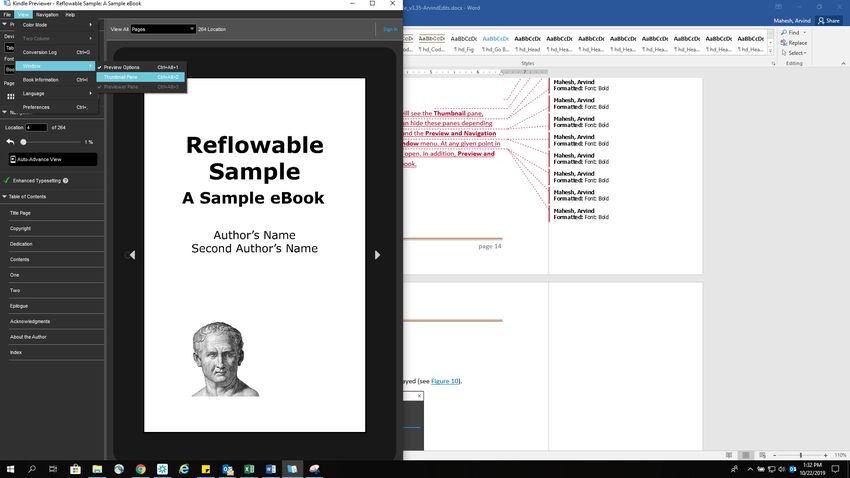The image size is (850, 478).
Task: Click Share button in Word
Action: click(829, 20)
